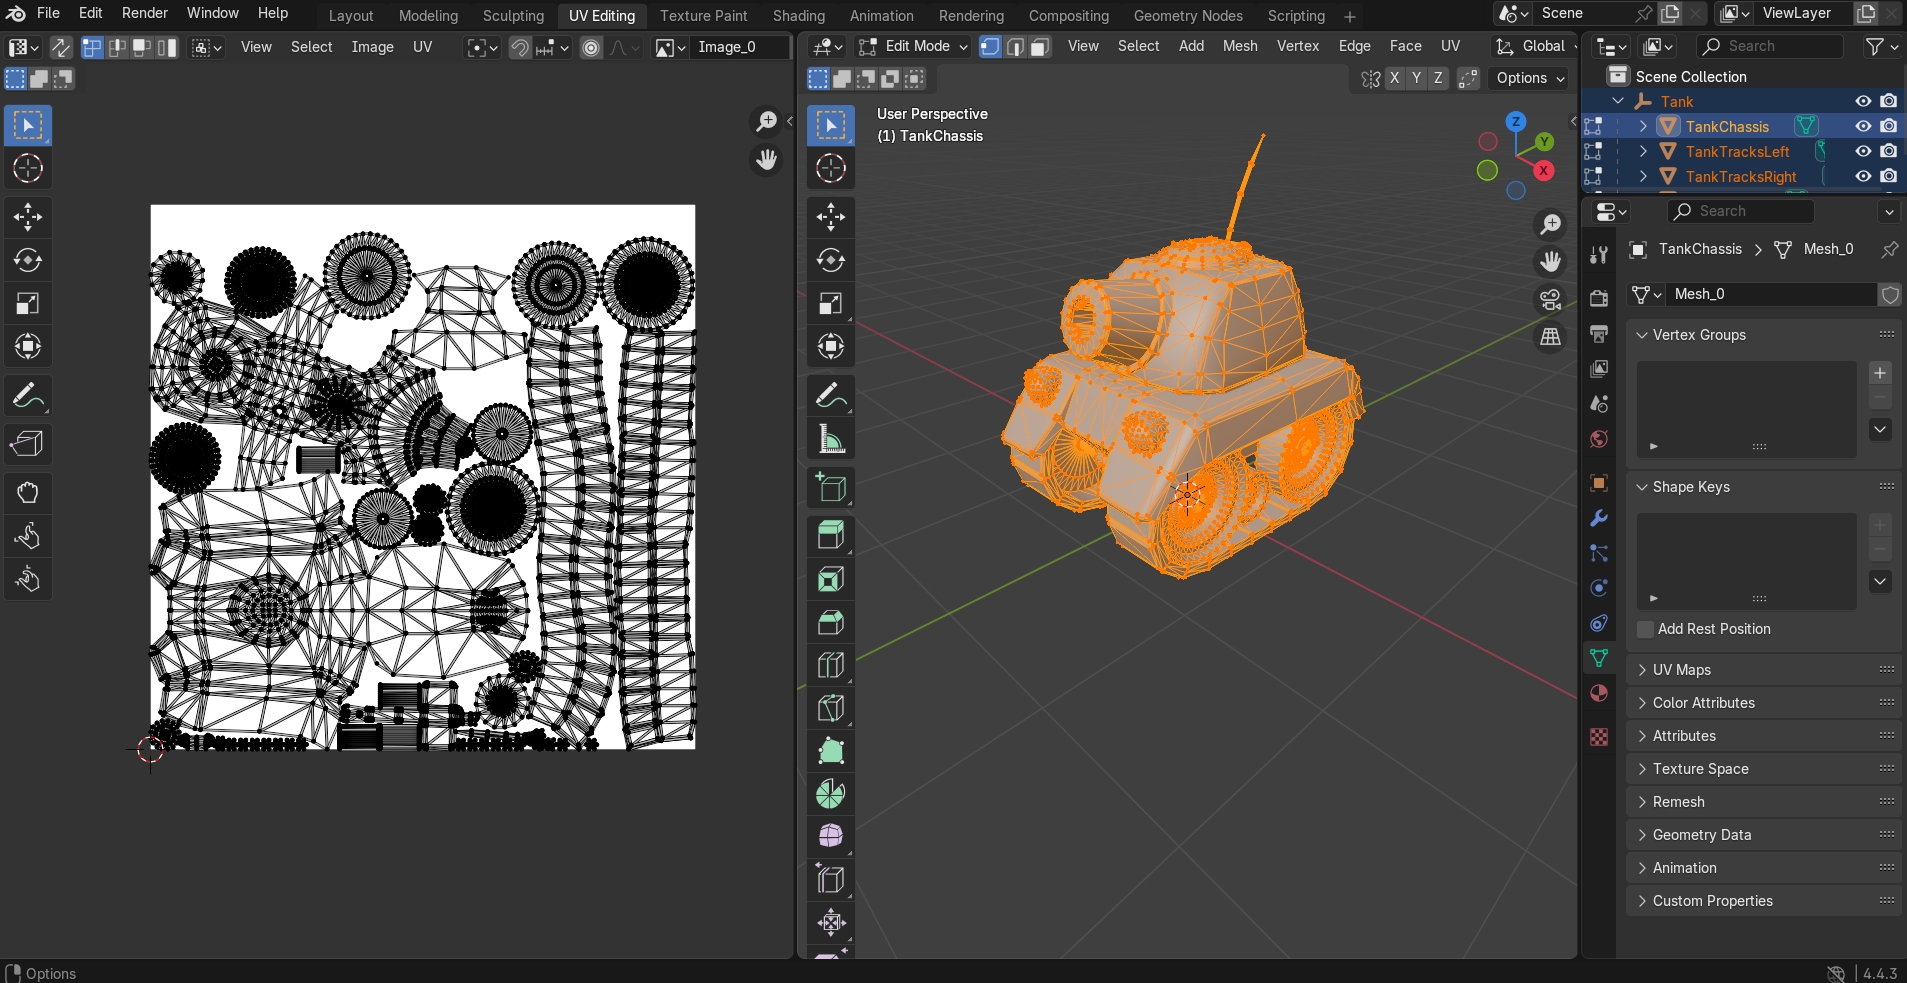Select the Measure tool
The height and width of the screenshot is (983, 1907).
830,440
